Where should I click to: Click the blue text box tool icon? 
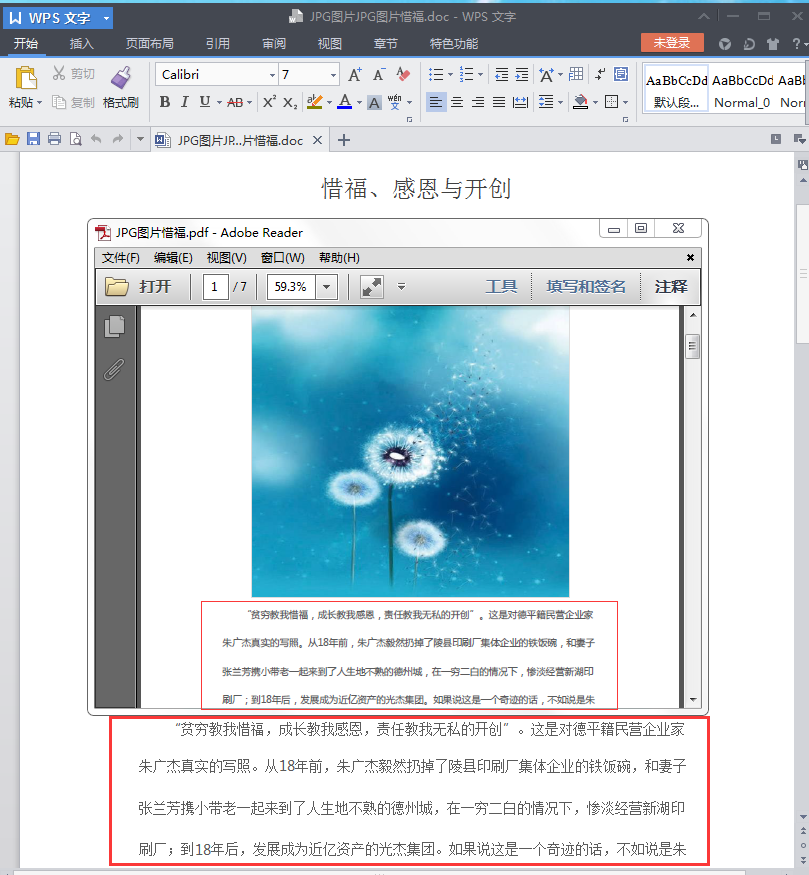coord(621,74)
